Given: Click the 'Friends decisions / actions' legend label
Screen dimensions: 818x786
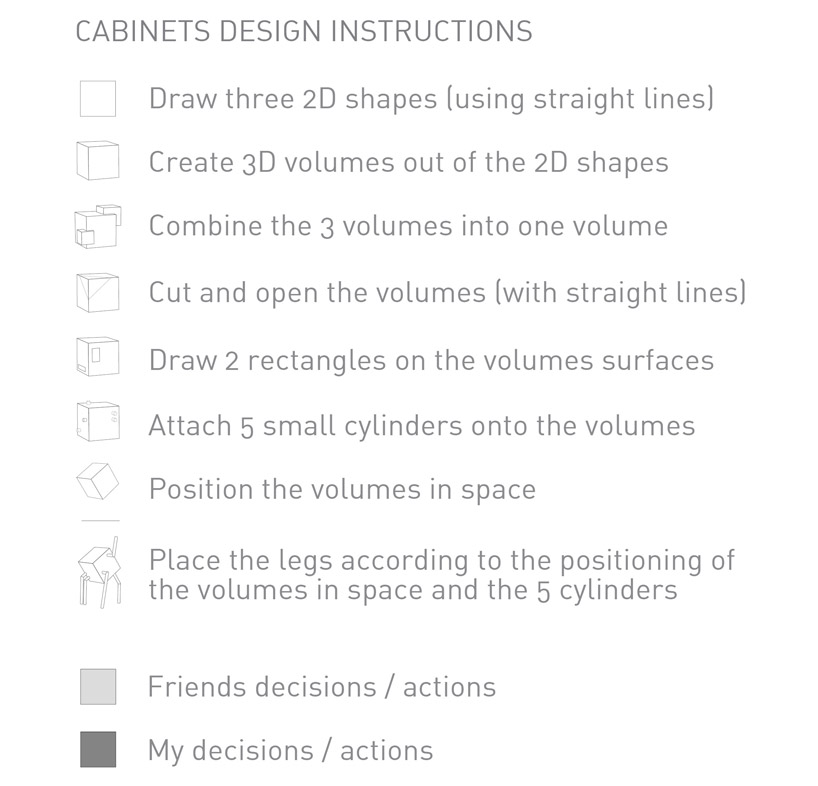Looking at the screenshot, I should (x=322, y=687).
